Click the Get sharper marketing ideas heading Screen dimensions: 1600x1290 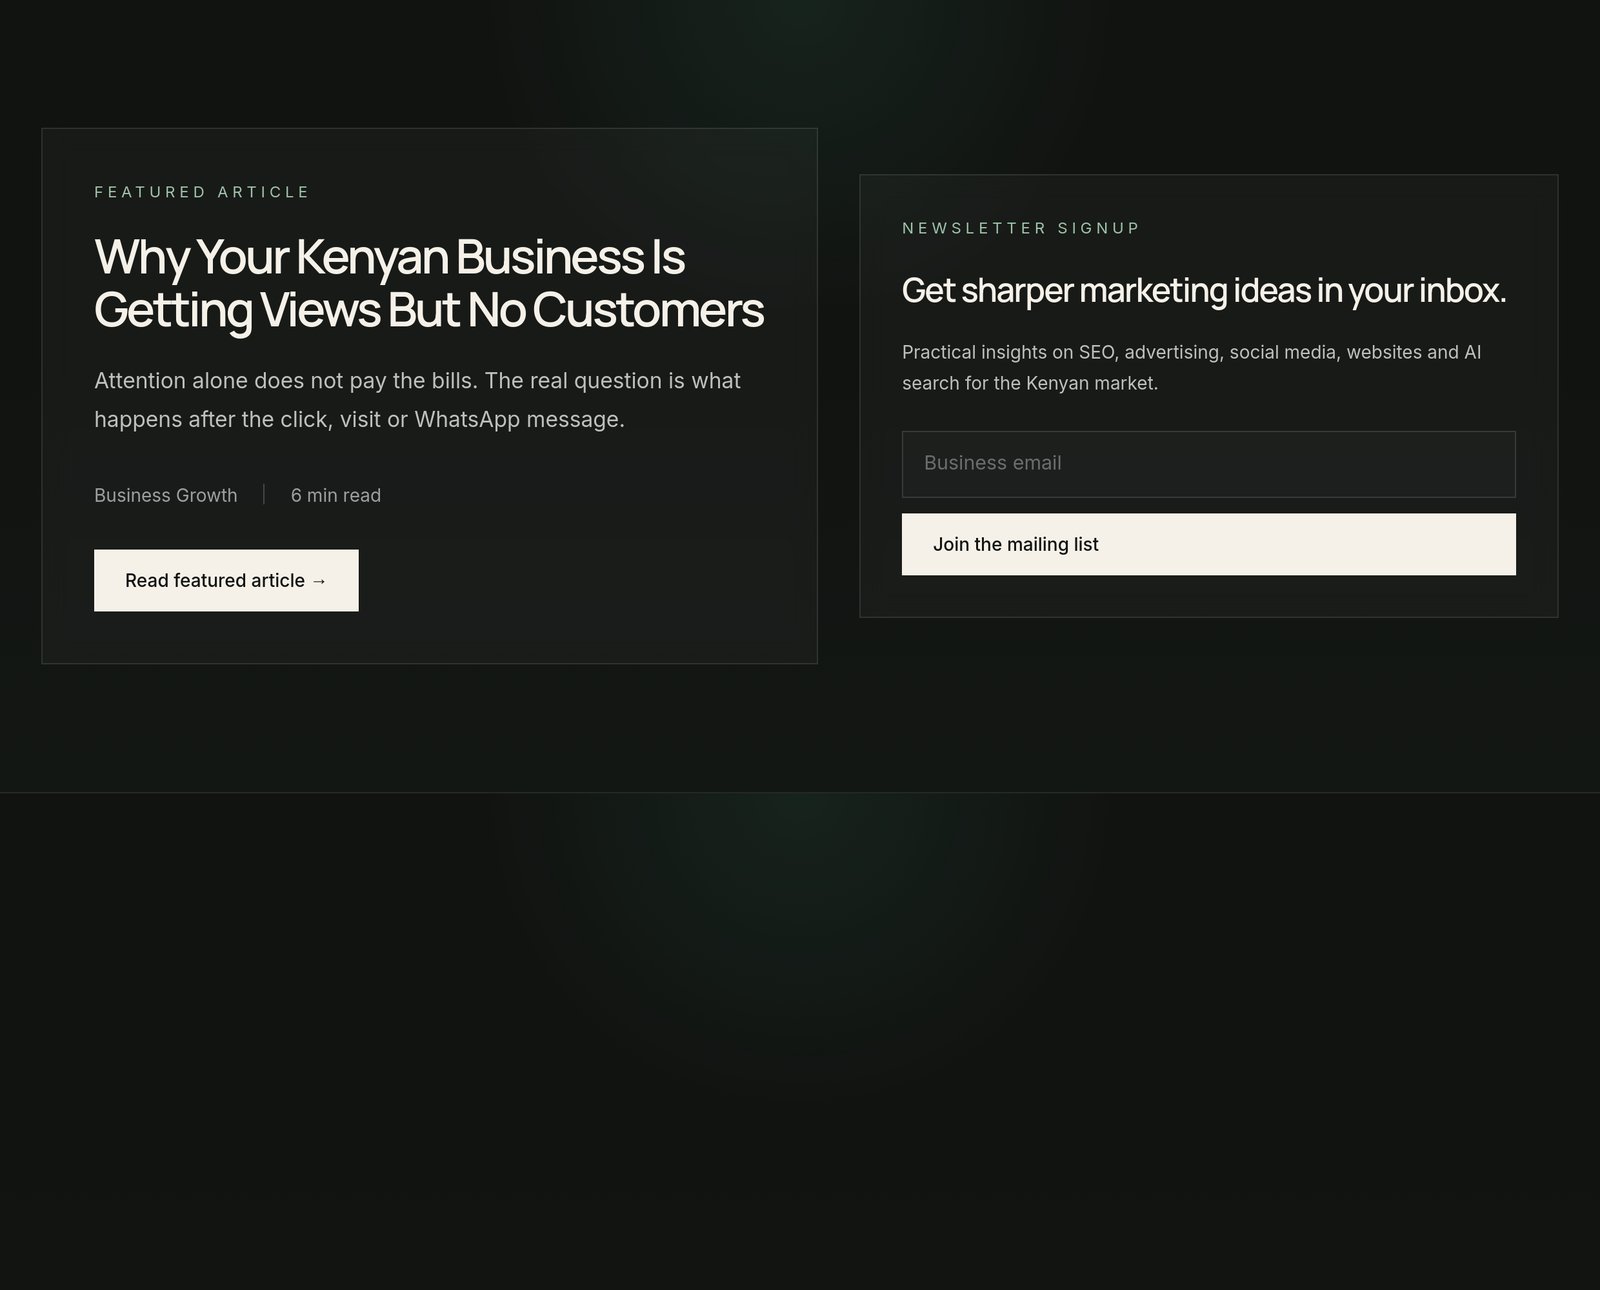pos(1204,290)
